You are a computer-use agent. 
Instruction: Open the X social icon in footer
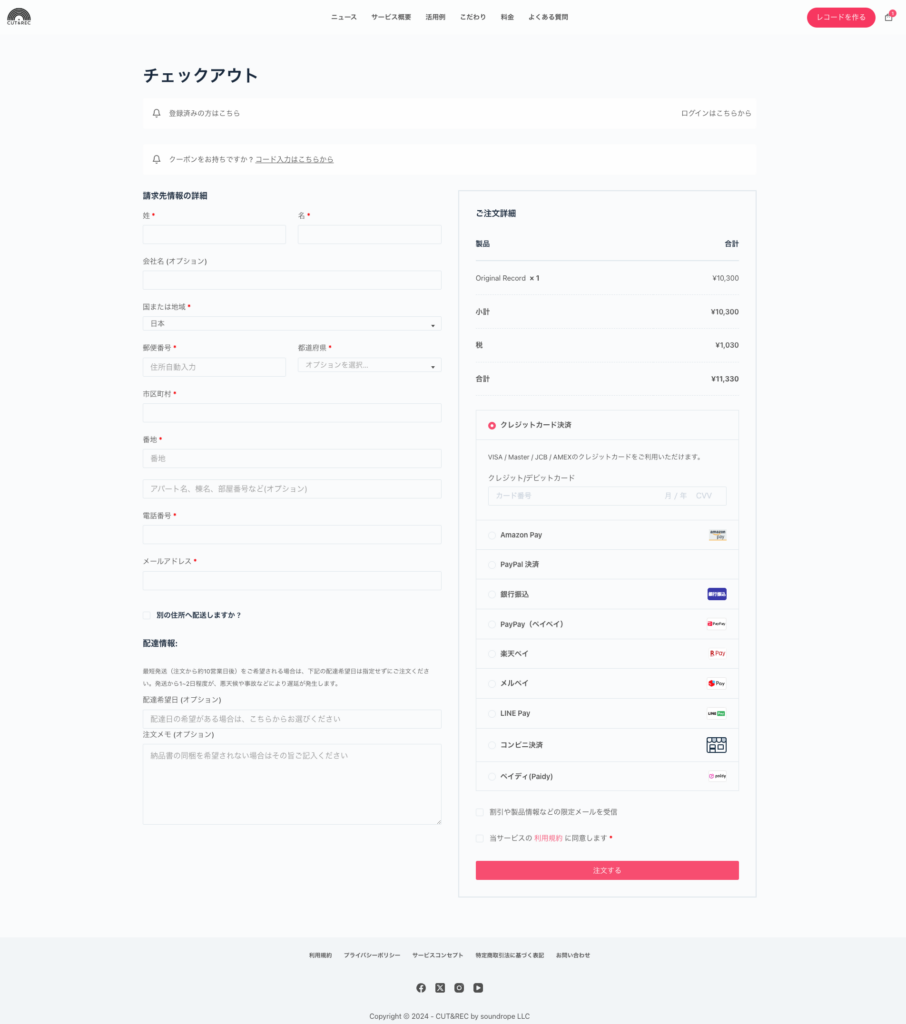440,988
